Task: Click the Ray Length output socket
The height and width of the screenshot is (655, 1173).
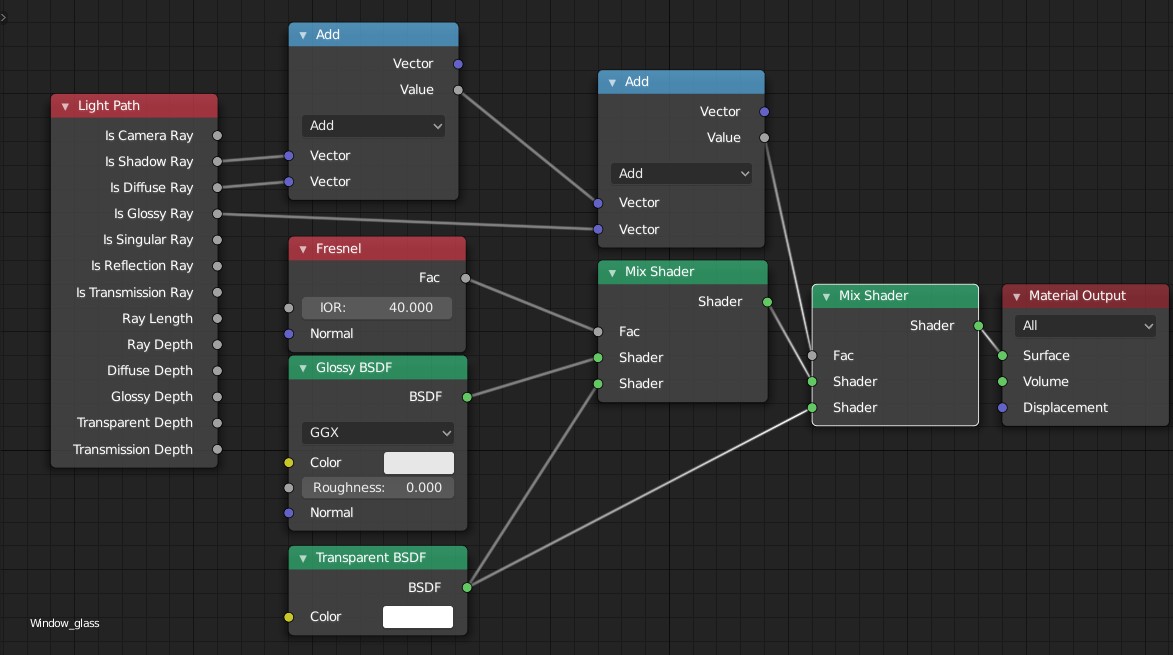Action: tap(217, 318)
